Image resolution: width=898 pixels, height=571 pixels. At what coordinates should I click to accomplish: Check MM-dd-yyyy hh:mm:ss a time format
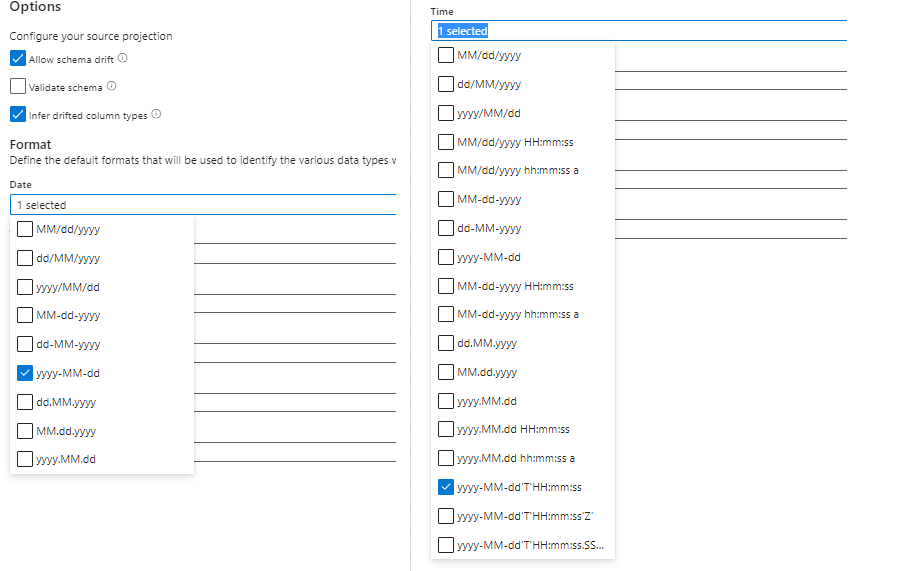(446, 314)
